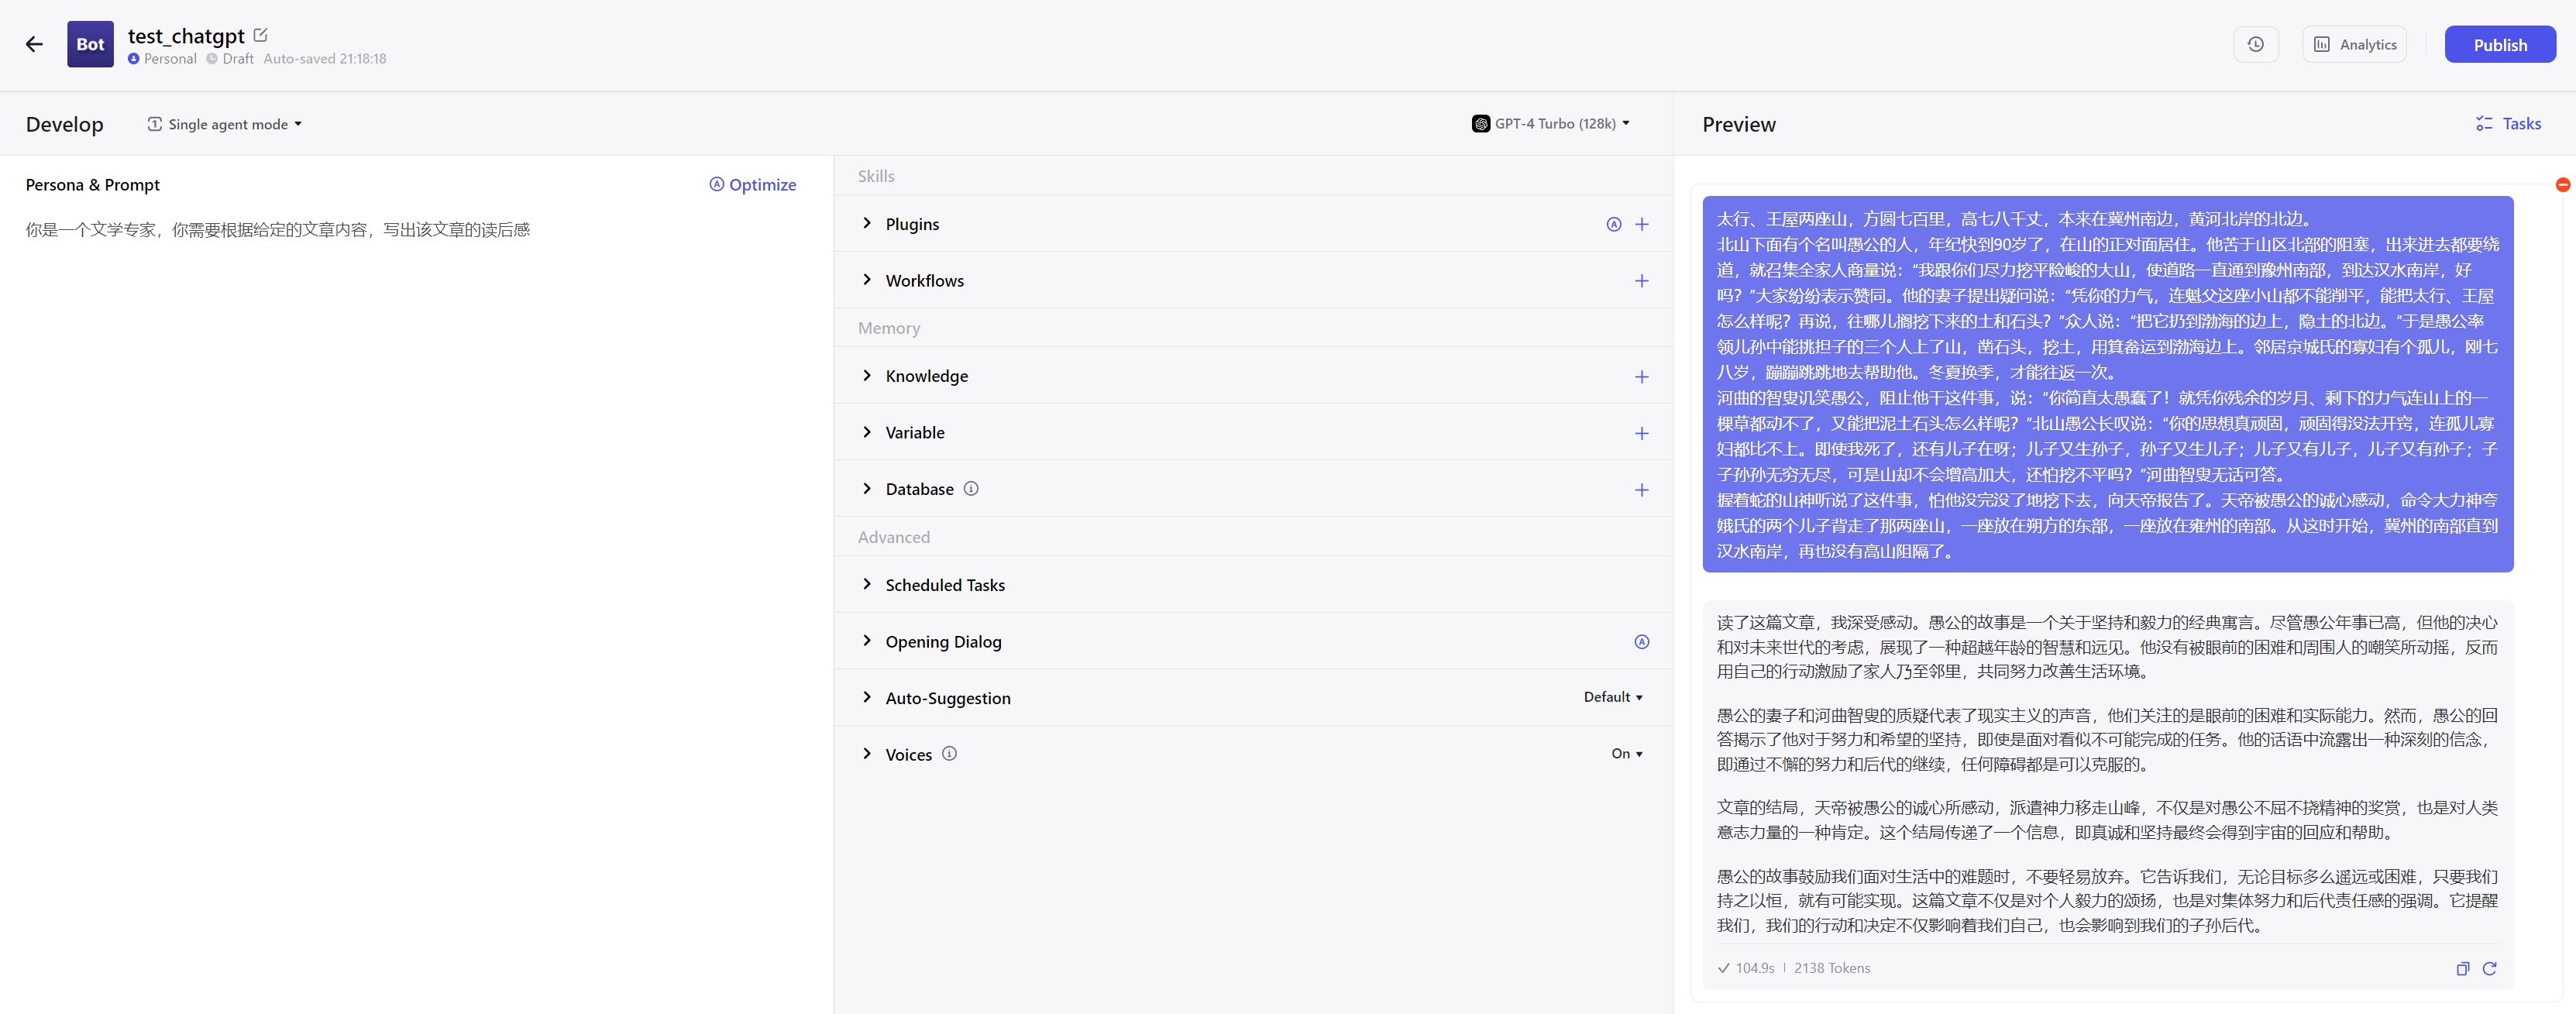Click into the Persona & Prompt text
Image resolution: width=2576 pixels, height=1014 pixels.
click(278, 230)
